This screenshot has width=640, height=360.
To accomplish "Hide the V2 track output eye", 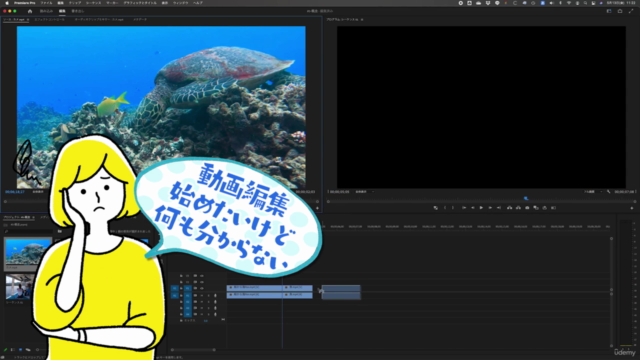I will [x=202, y=282].
